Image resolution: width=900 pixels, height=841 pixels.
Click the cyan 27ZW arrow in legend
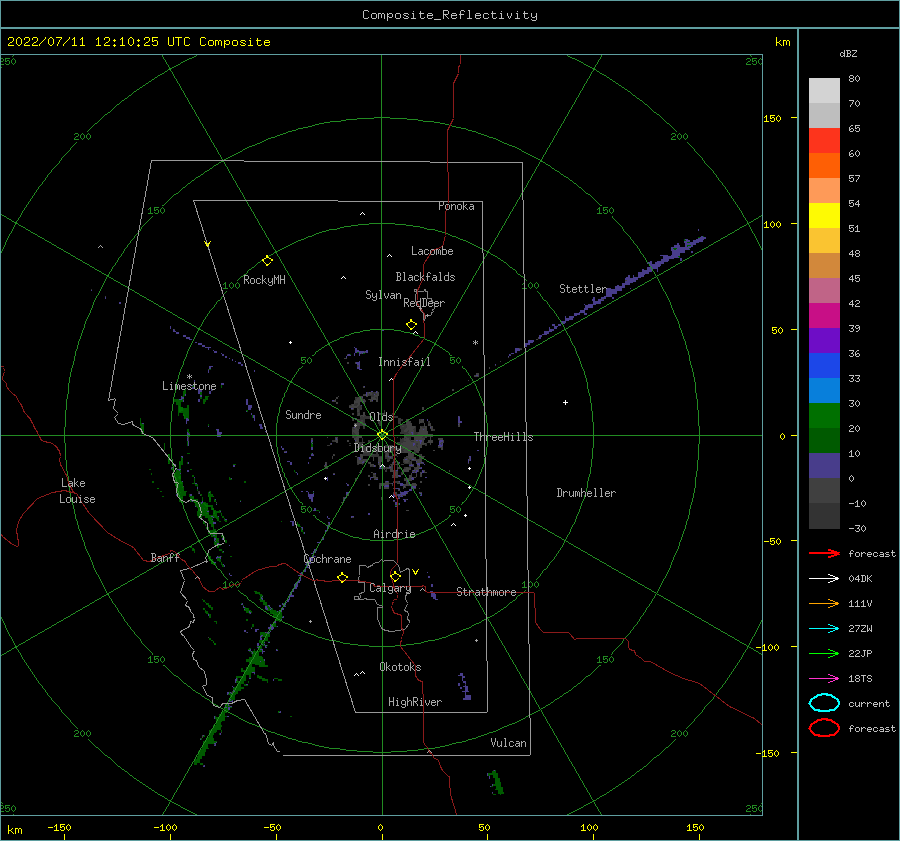point(824,629)
